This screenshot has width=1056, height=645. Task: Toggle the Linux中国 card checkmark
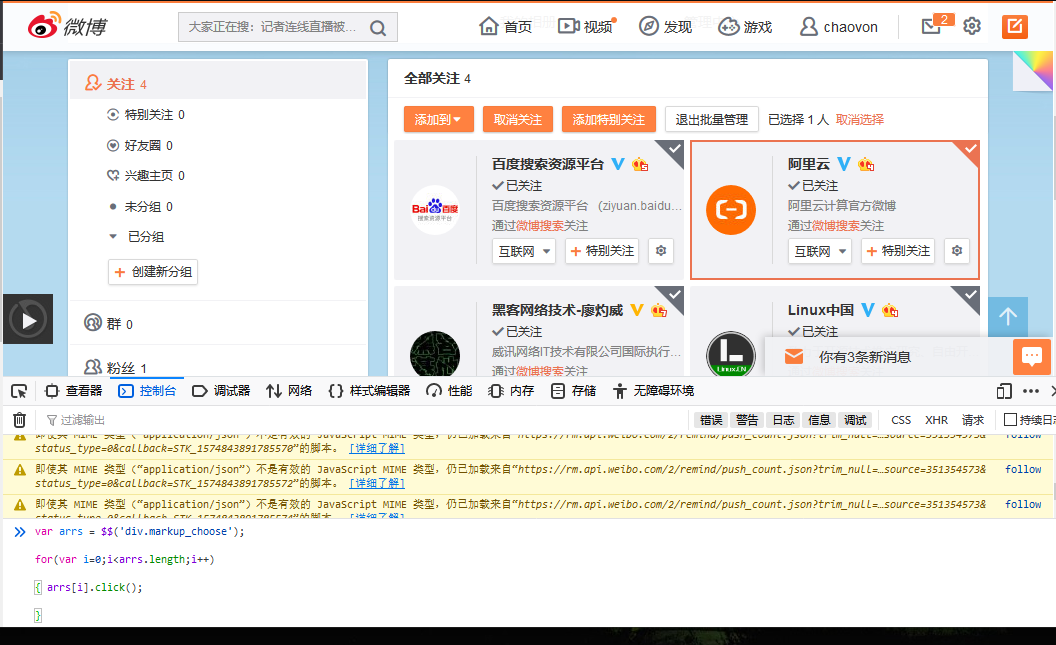coord(970,295)
